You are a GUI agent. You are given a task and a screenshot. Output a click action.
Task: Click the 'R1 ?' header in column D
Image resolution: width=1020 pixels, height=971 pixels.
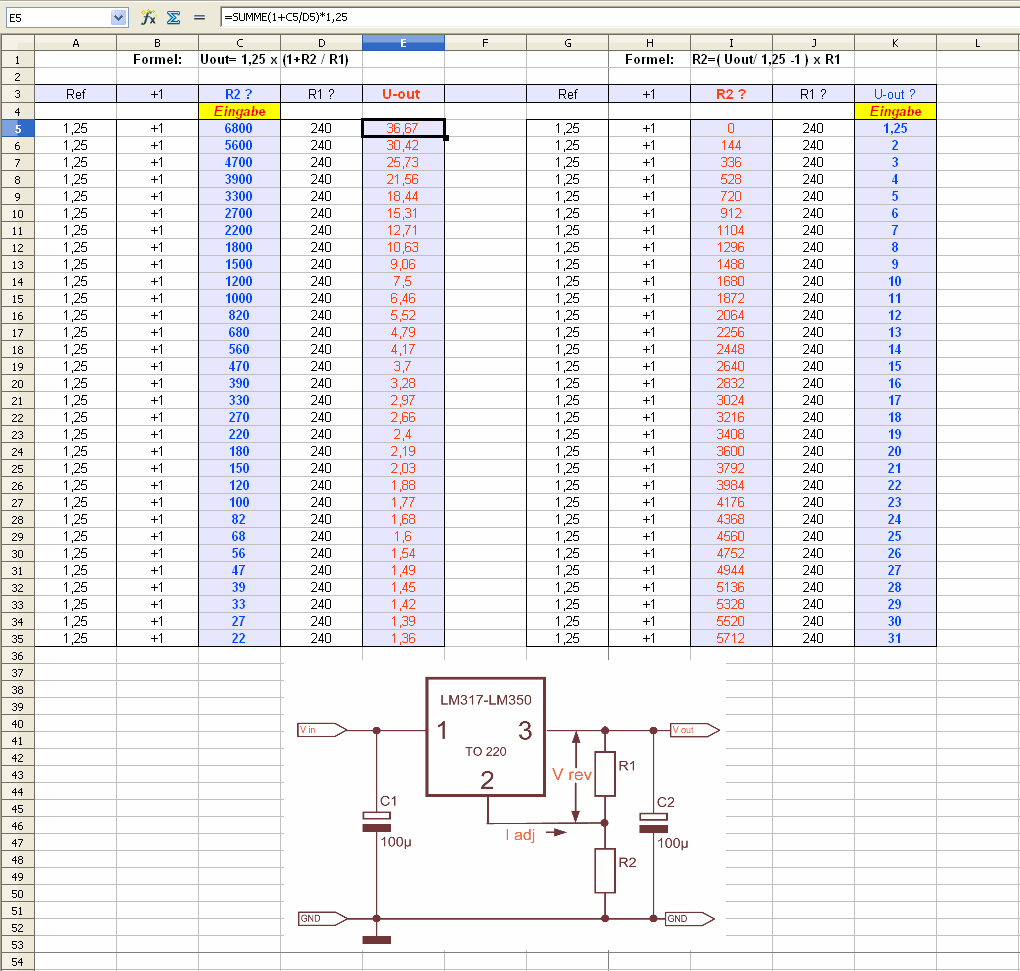tap(321, 94)
